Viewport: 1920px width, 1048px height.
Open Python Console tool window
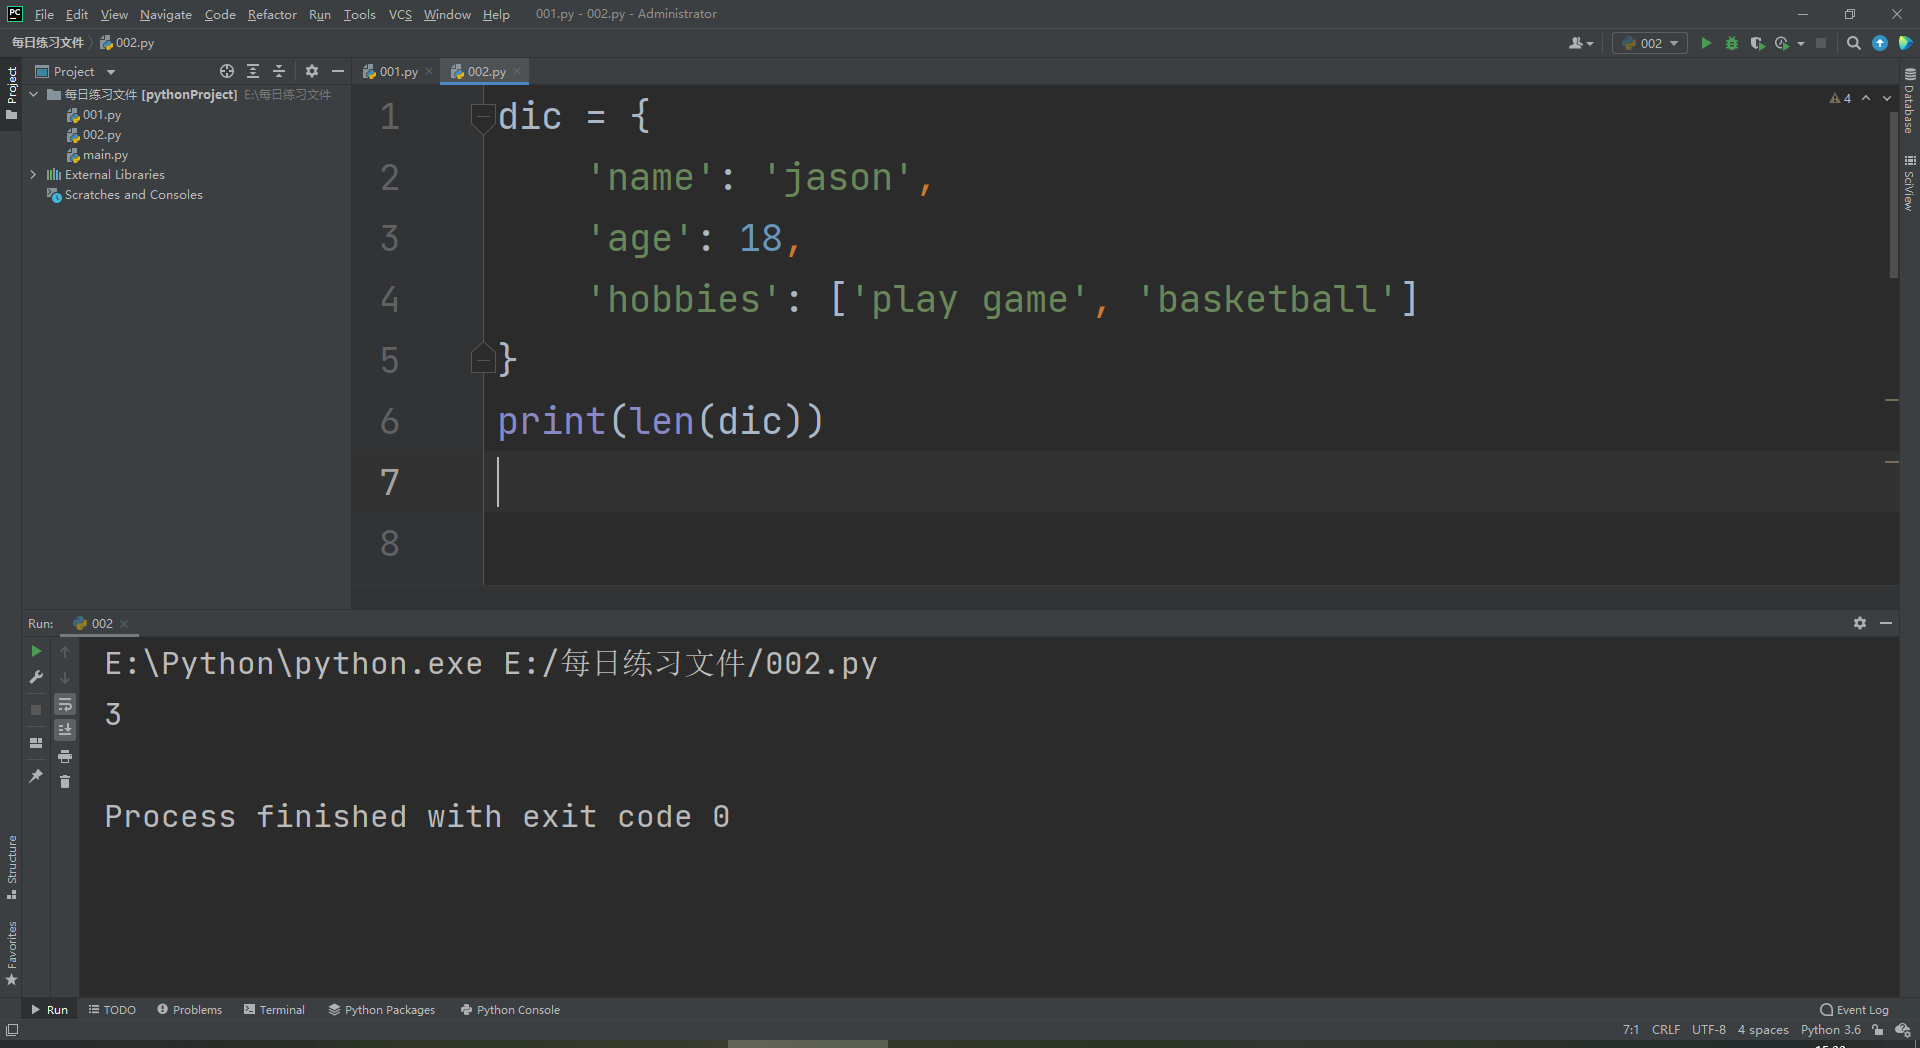click(510, 1010)
